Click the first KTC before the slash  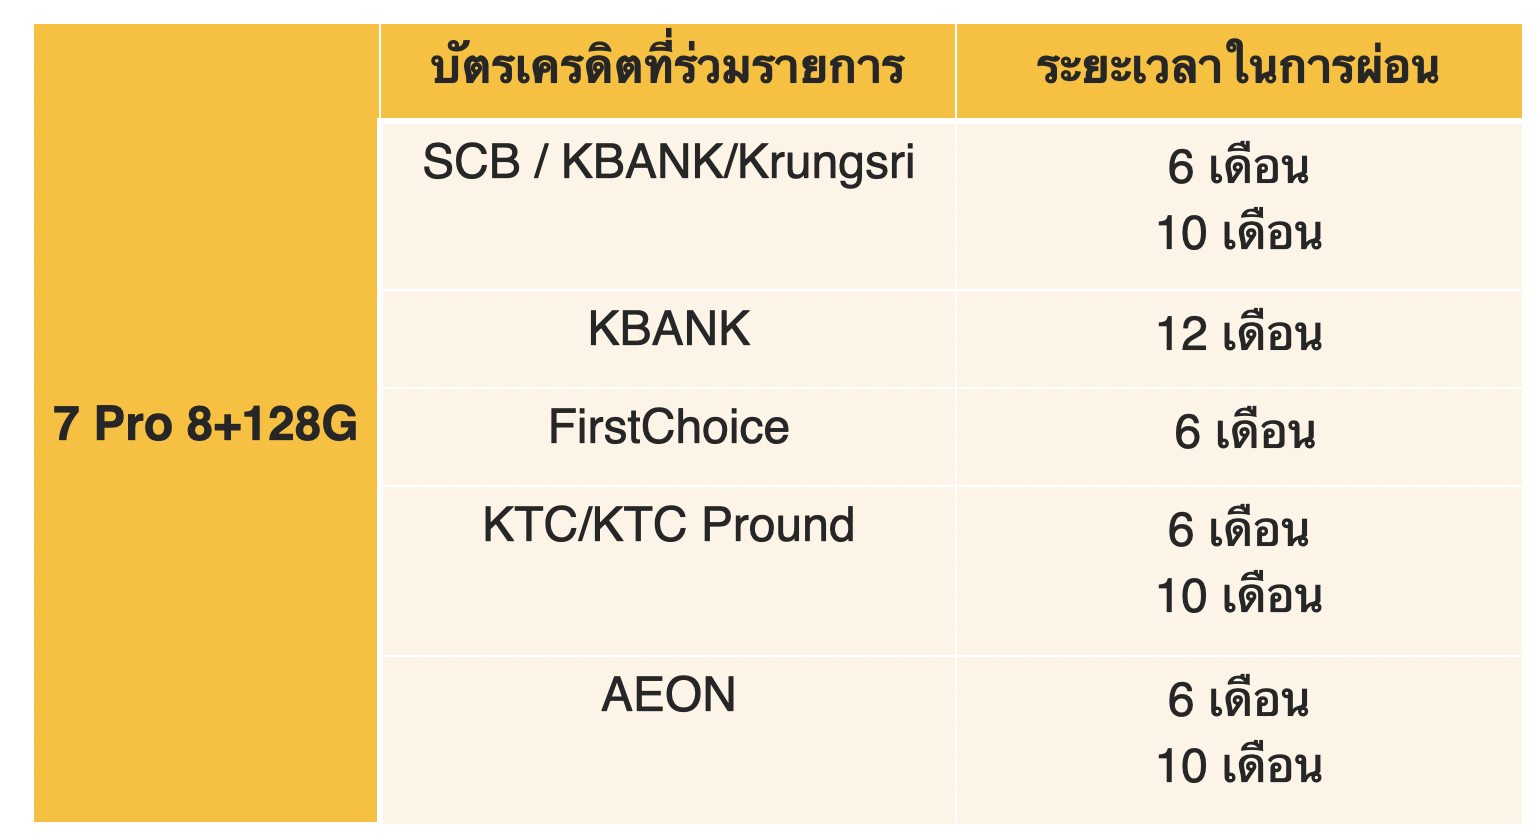pos(523,525)
